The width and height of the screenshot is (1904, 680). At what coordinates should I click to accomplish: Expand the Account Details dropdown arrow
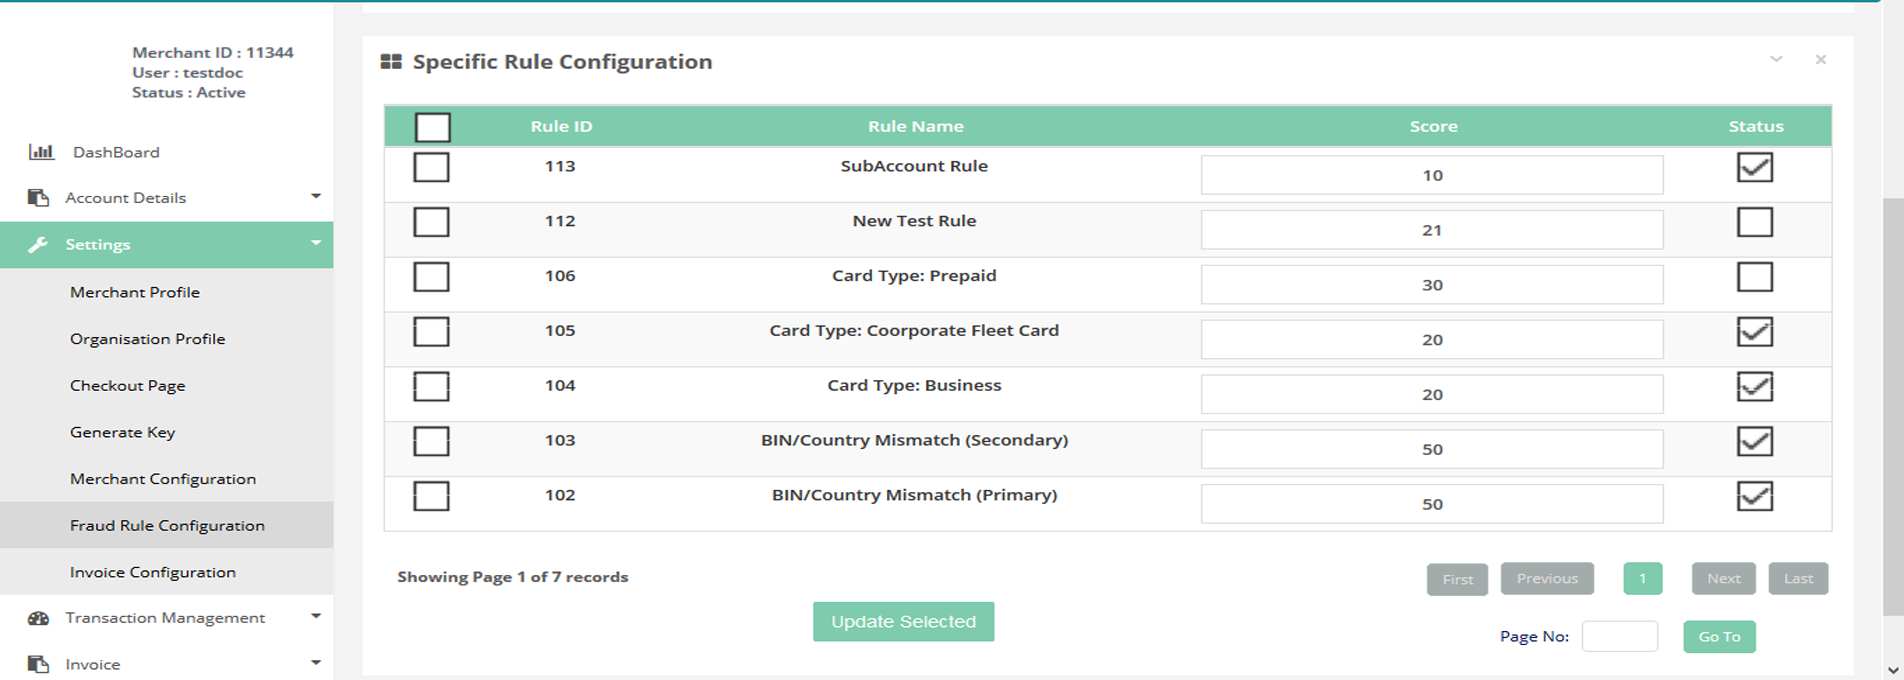pos(316,197)
